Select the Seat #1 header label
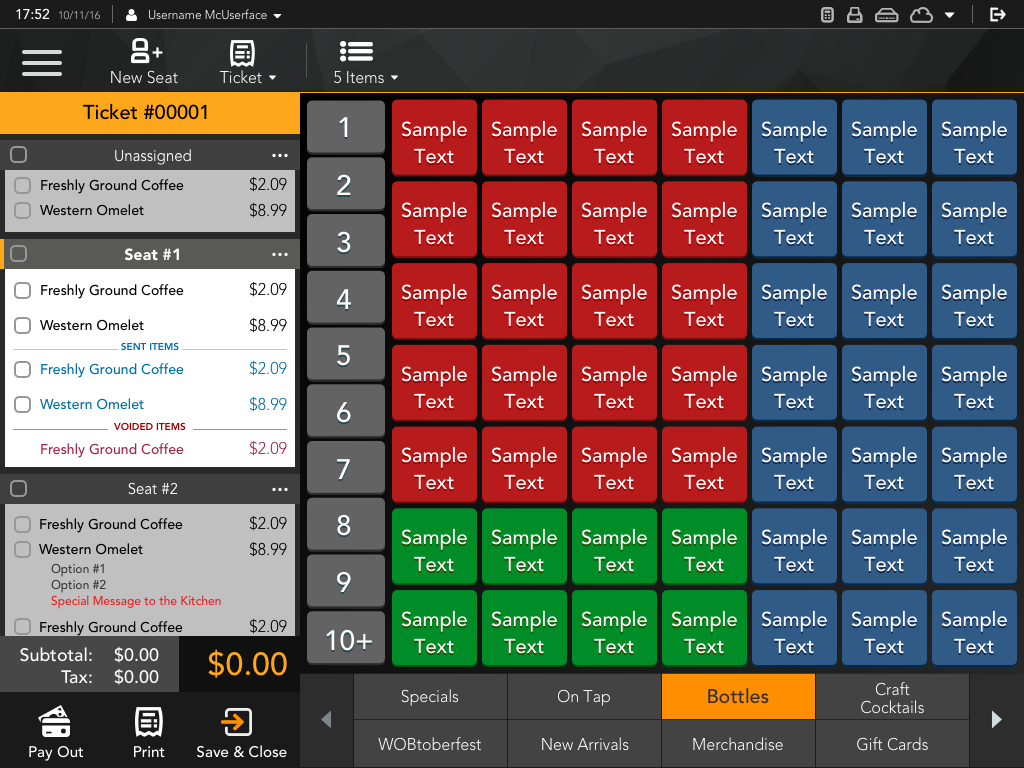The image size is (1024, 768). [x=152, y=254]
